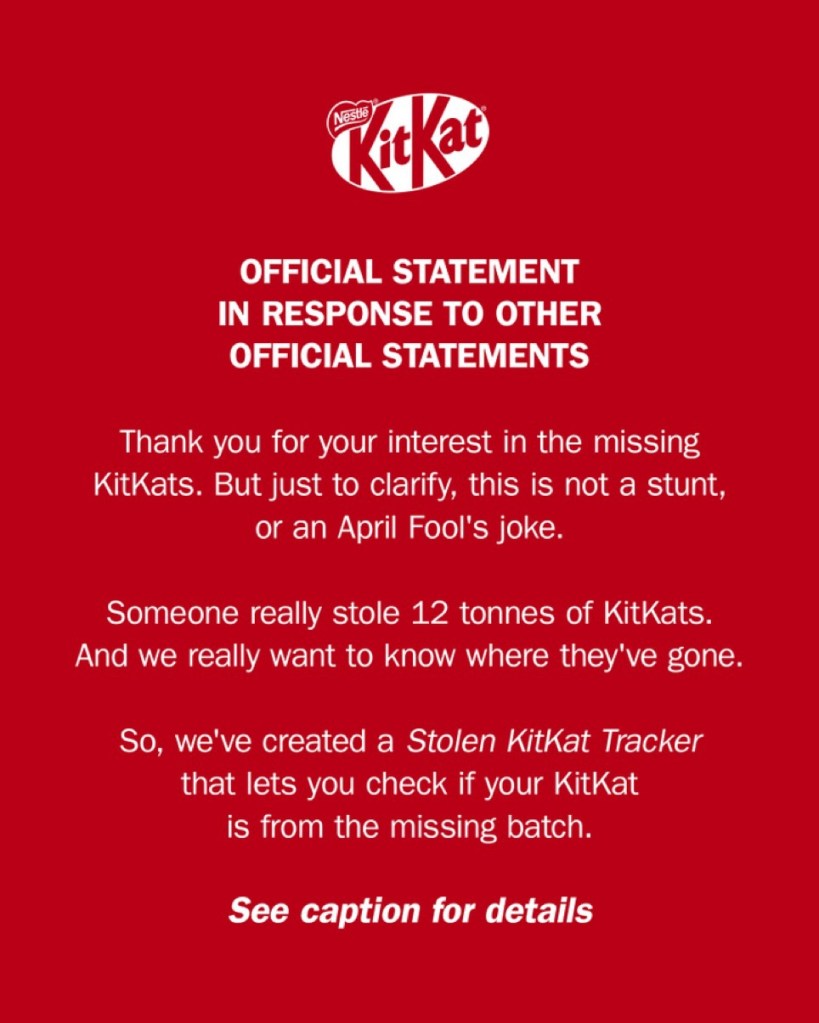The height and width of the screenshot is (1023, 819).
Task: Click the "OFFICIAL STATEMENTS" heading line
Action: (409, 356)
